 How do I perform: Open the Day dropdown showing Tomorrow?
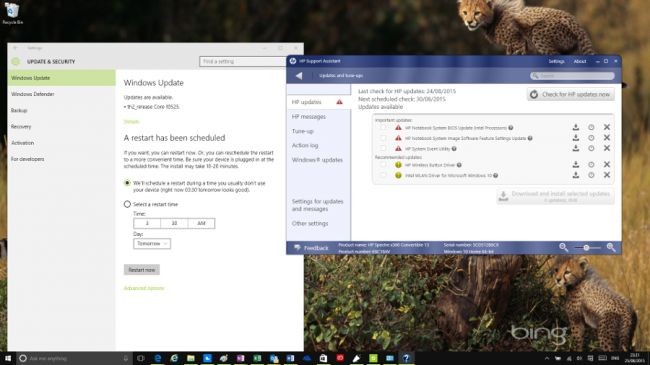[152, 244]
